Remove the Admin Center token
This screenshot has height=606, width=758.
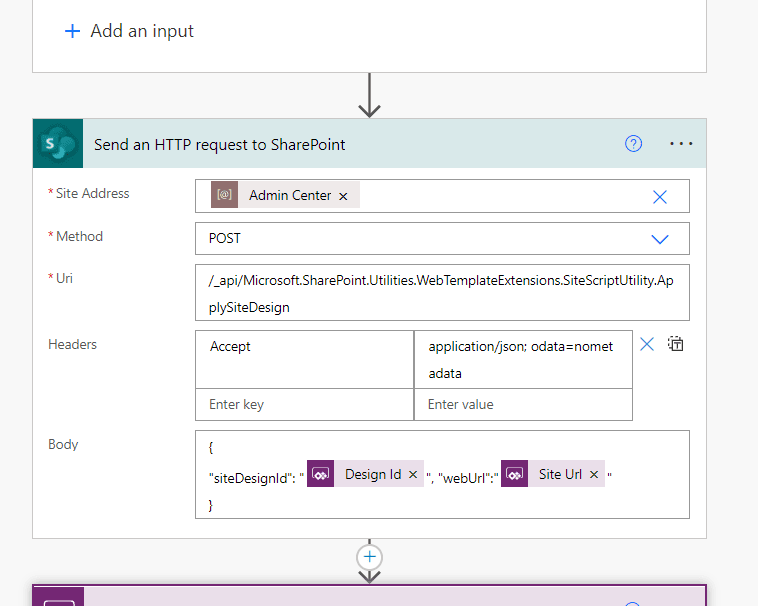[x=343, y=196]
